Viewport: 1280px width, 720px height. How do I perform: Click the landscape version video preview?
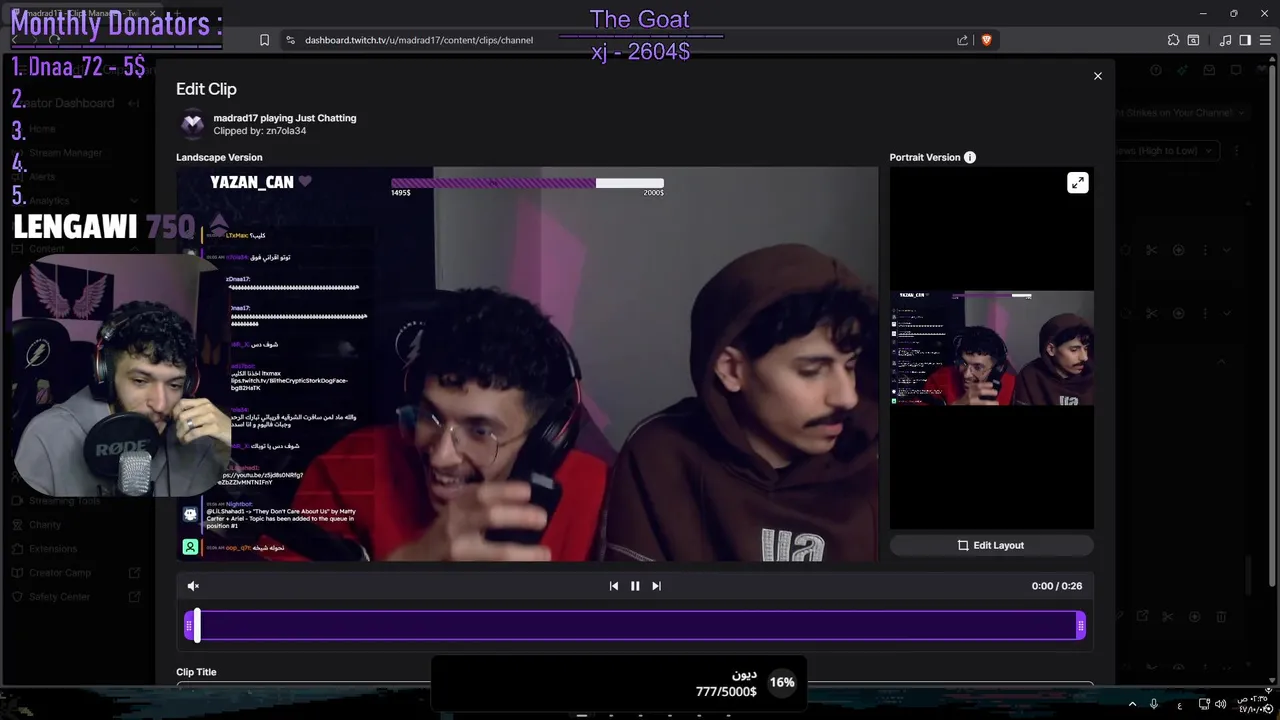527,364
